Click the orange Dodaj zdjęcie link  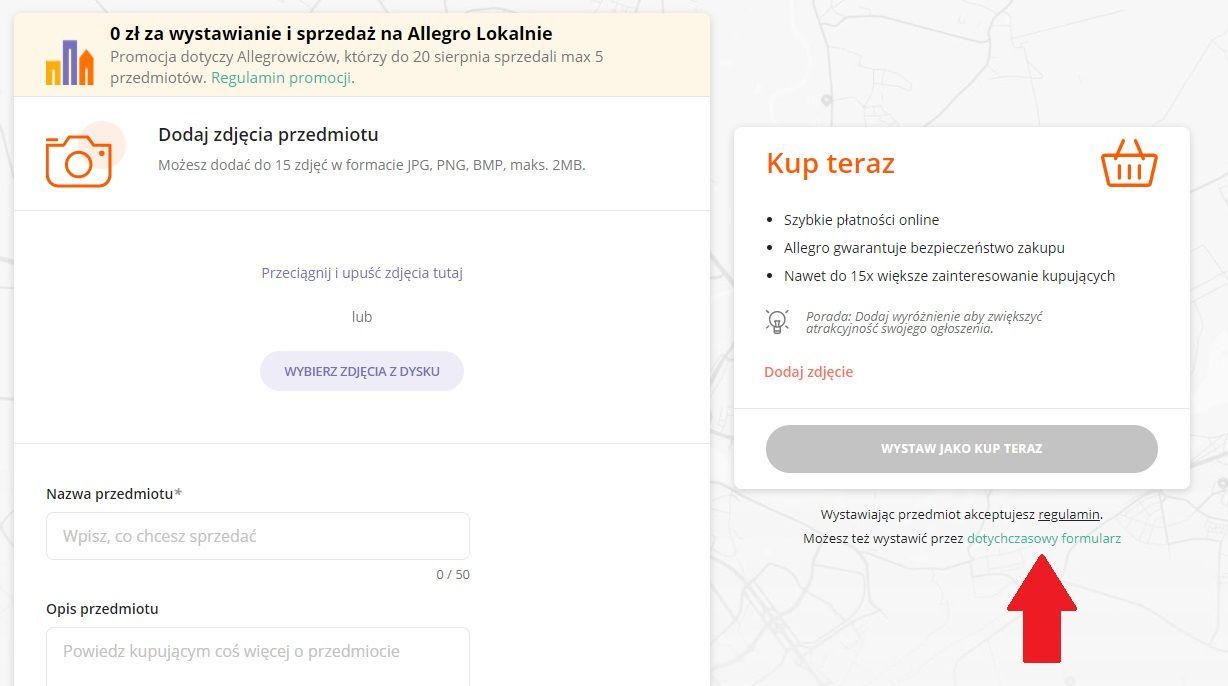click(808, 372)
